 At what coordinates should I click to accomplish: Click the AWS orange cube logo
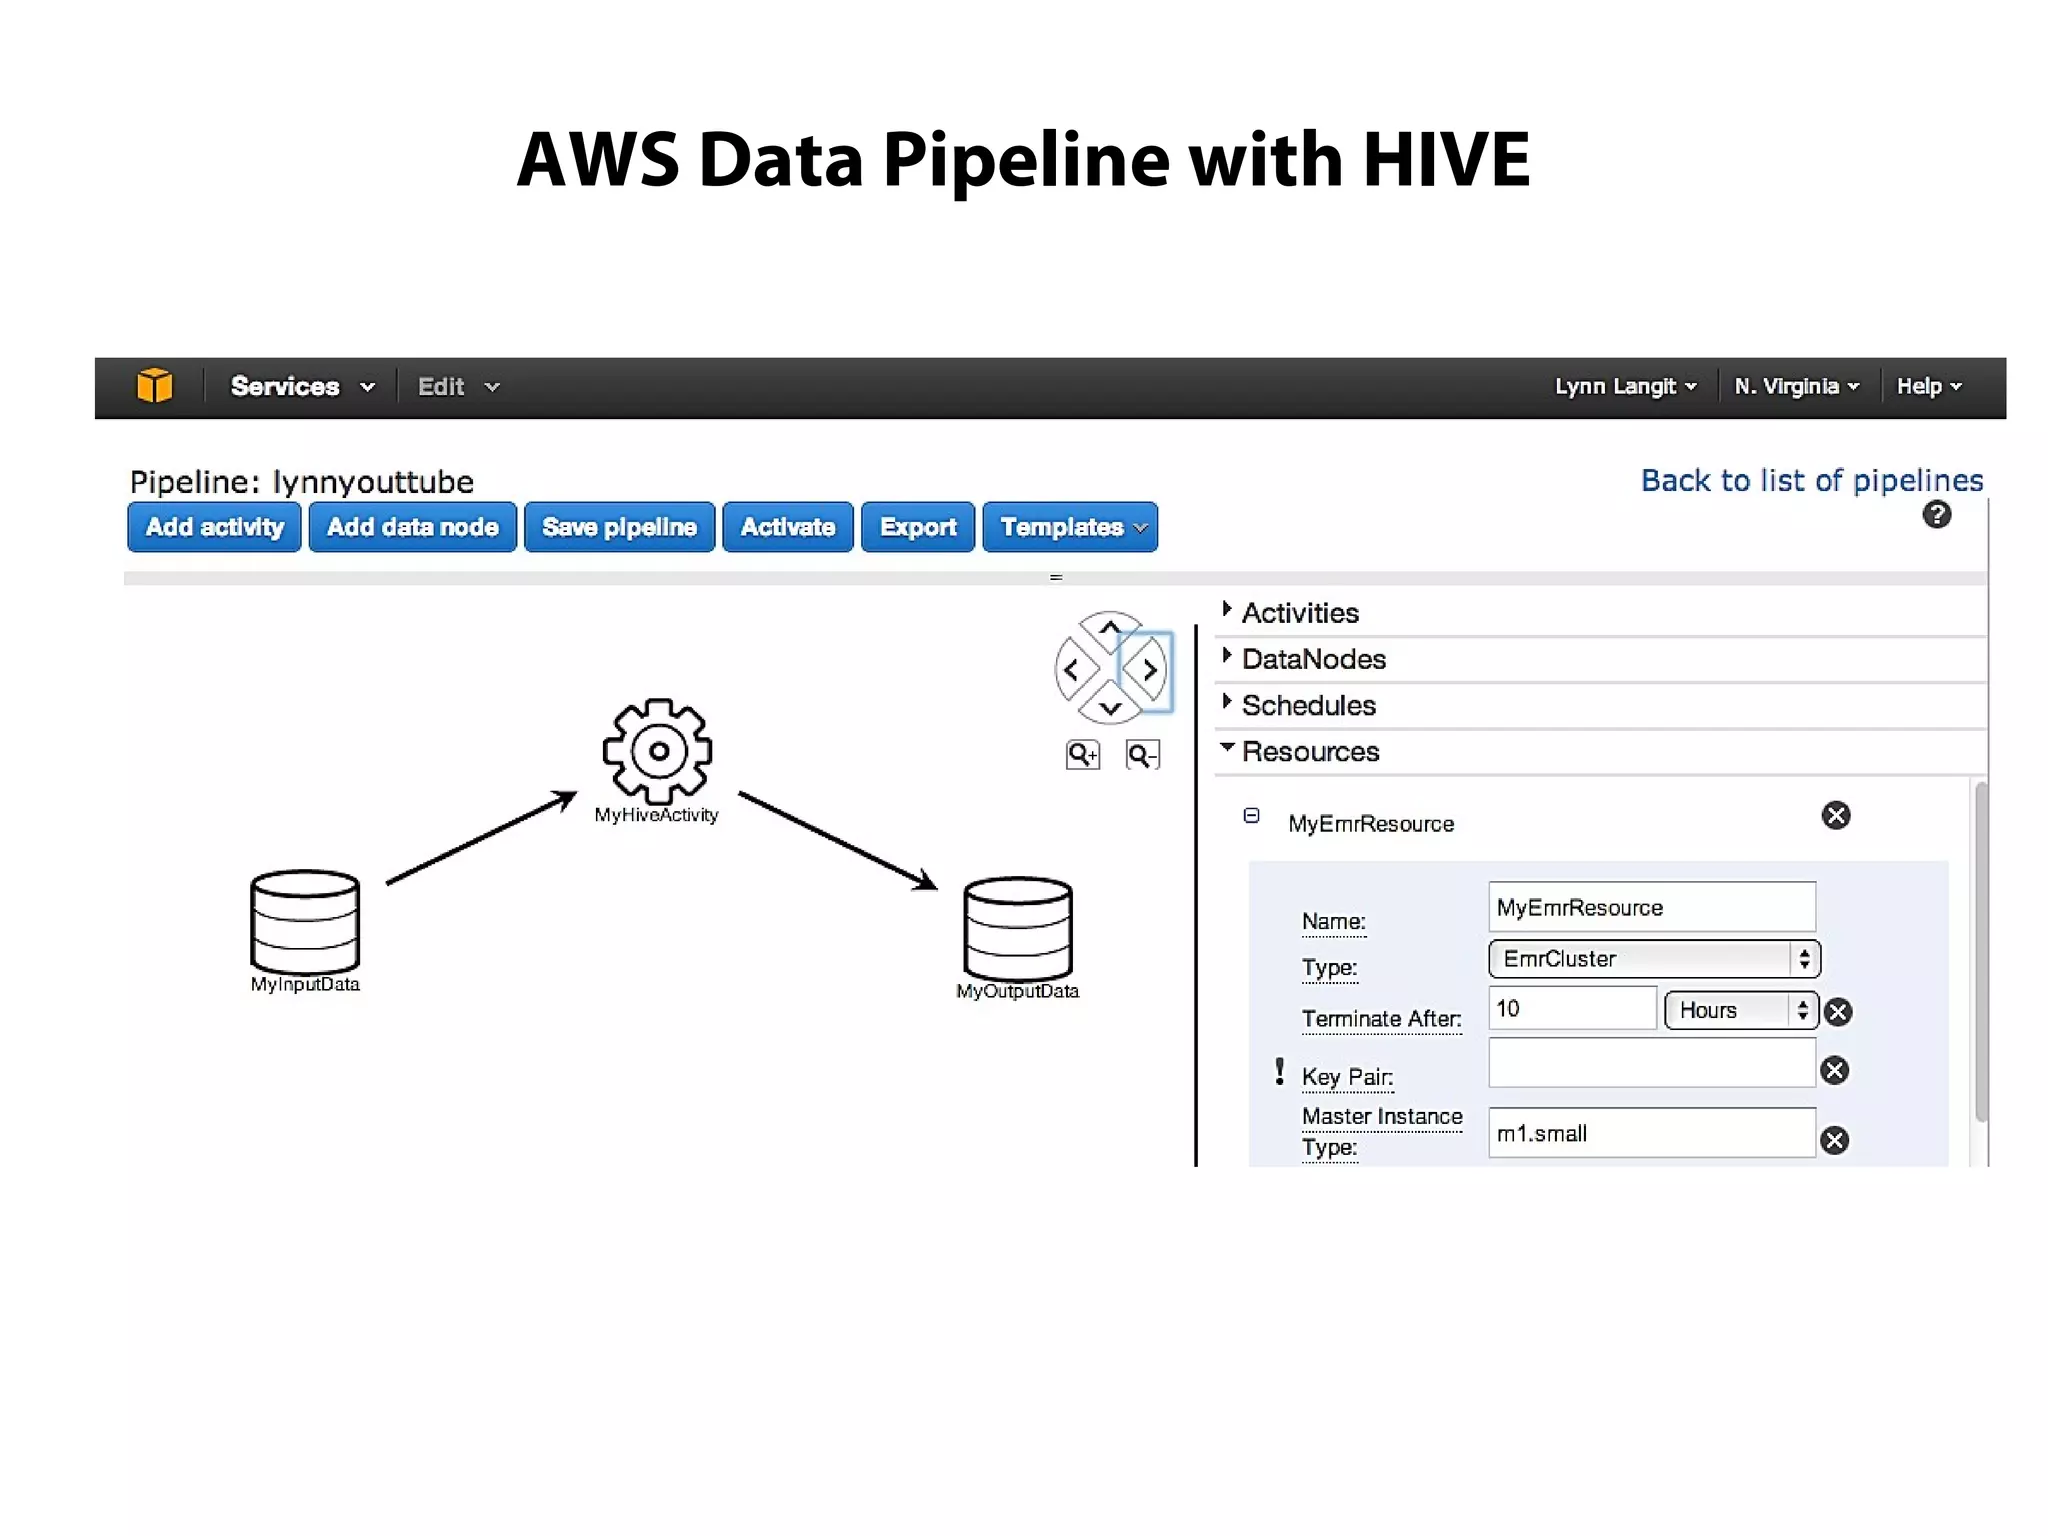pos(154,386)
